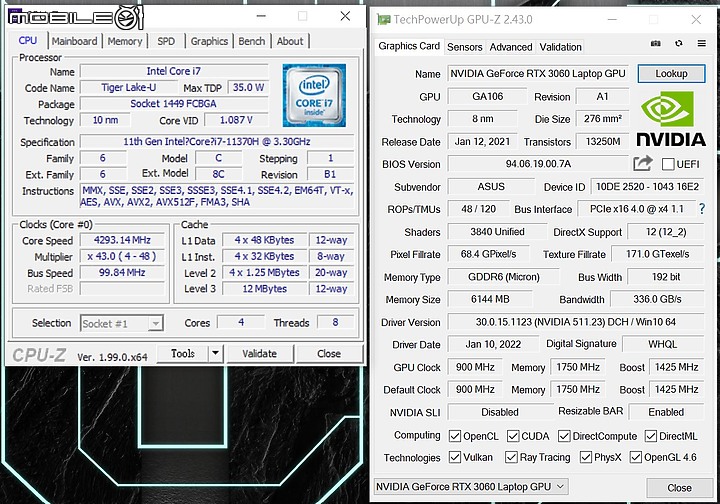Click the NVIDIA logo in GPU-Z

click(x=671, y=118)
